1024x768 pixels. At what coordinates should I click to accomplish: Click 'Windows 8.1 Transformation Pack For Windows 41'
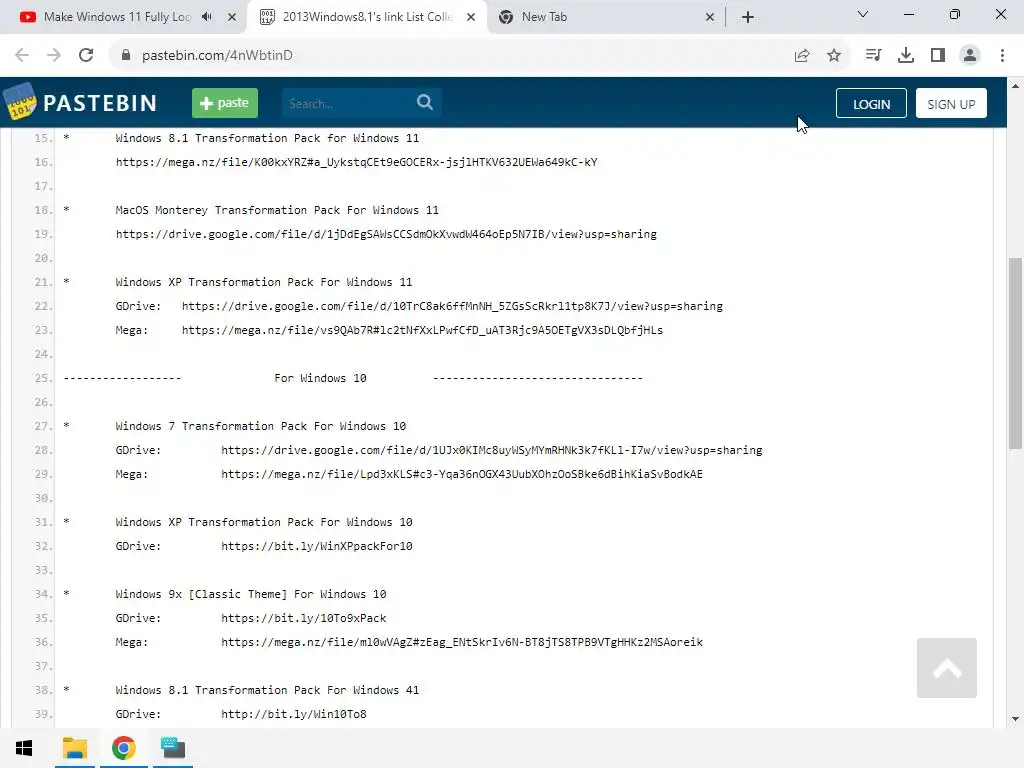pos(267,690)
